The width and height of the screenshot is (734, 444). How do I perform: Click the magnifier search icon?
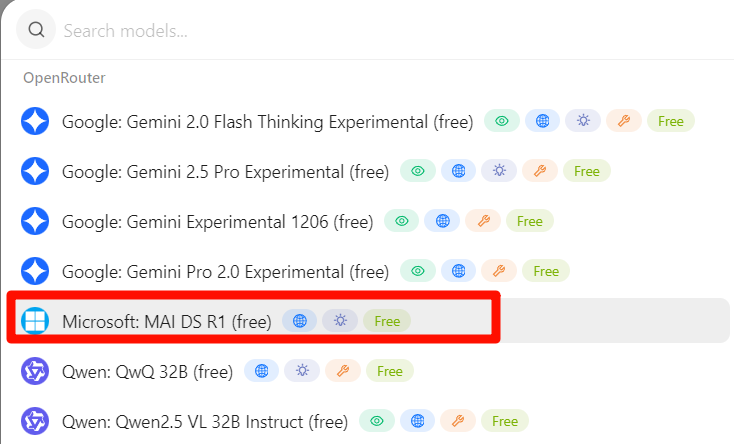36,30
